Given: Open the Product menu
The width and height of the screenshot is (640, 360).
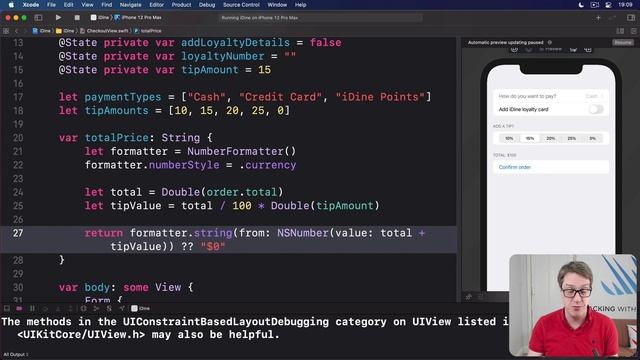Looking at the screenshot, I should (x=181, y=5).
